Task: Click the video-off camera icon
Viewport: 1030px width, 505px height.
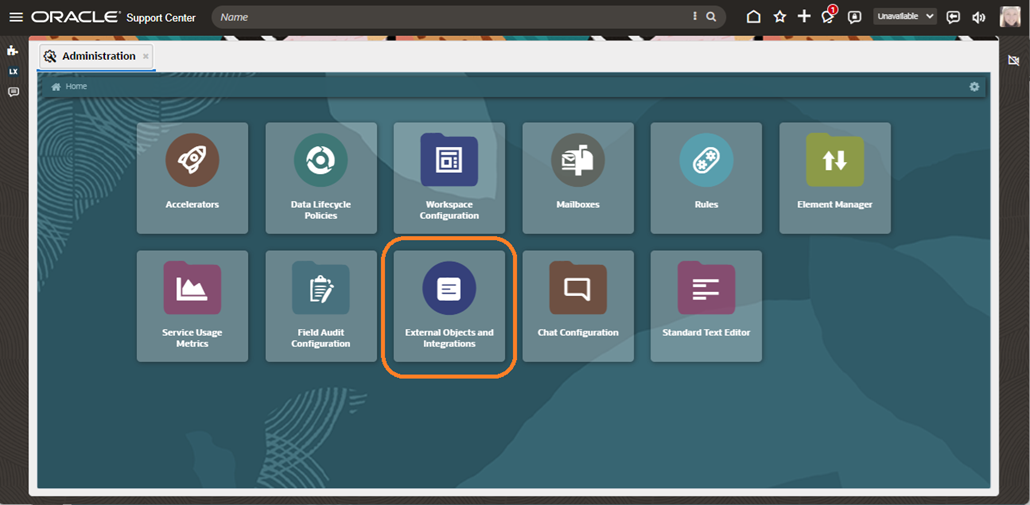Action: click(x=1014, y=60)
